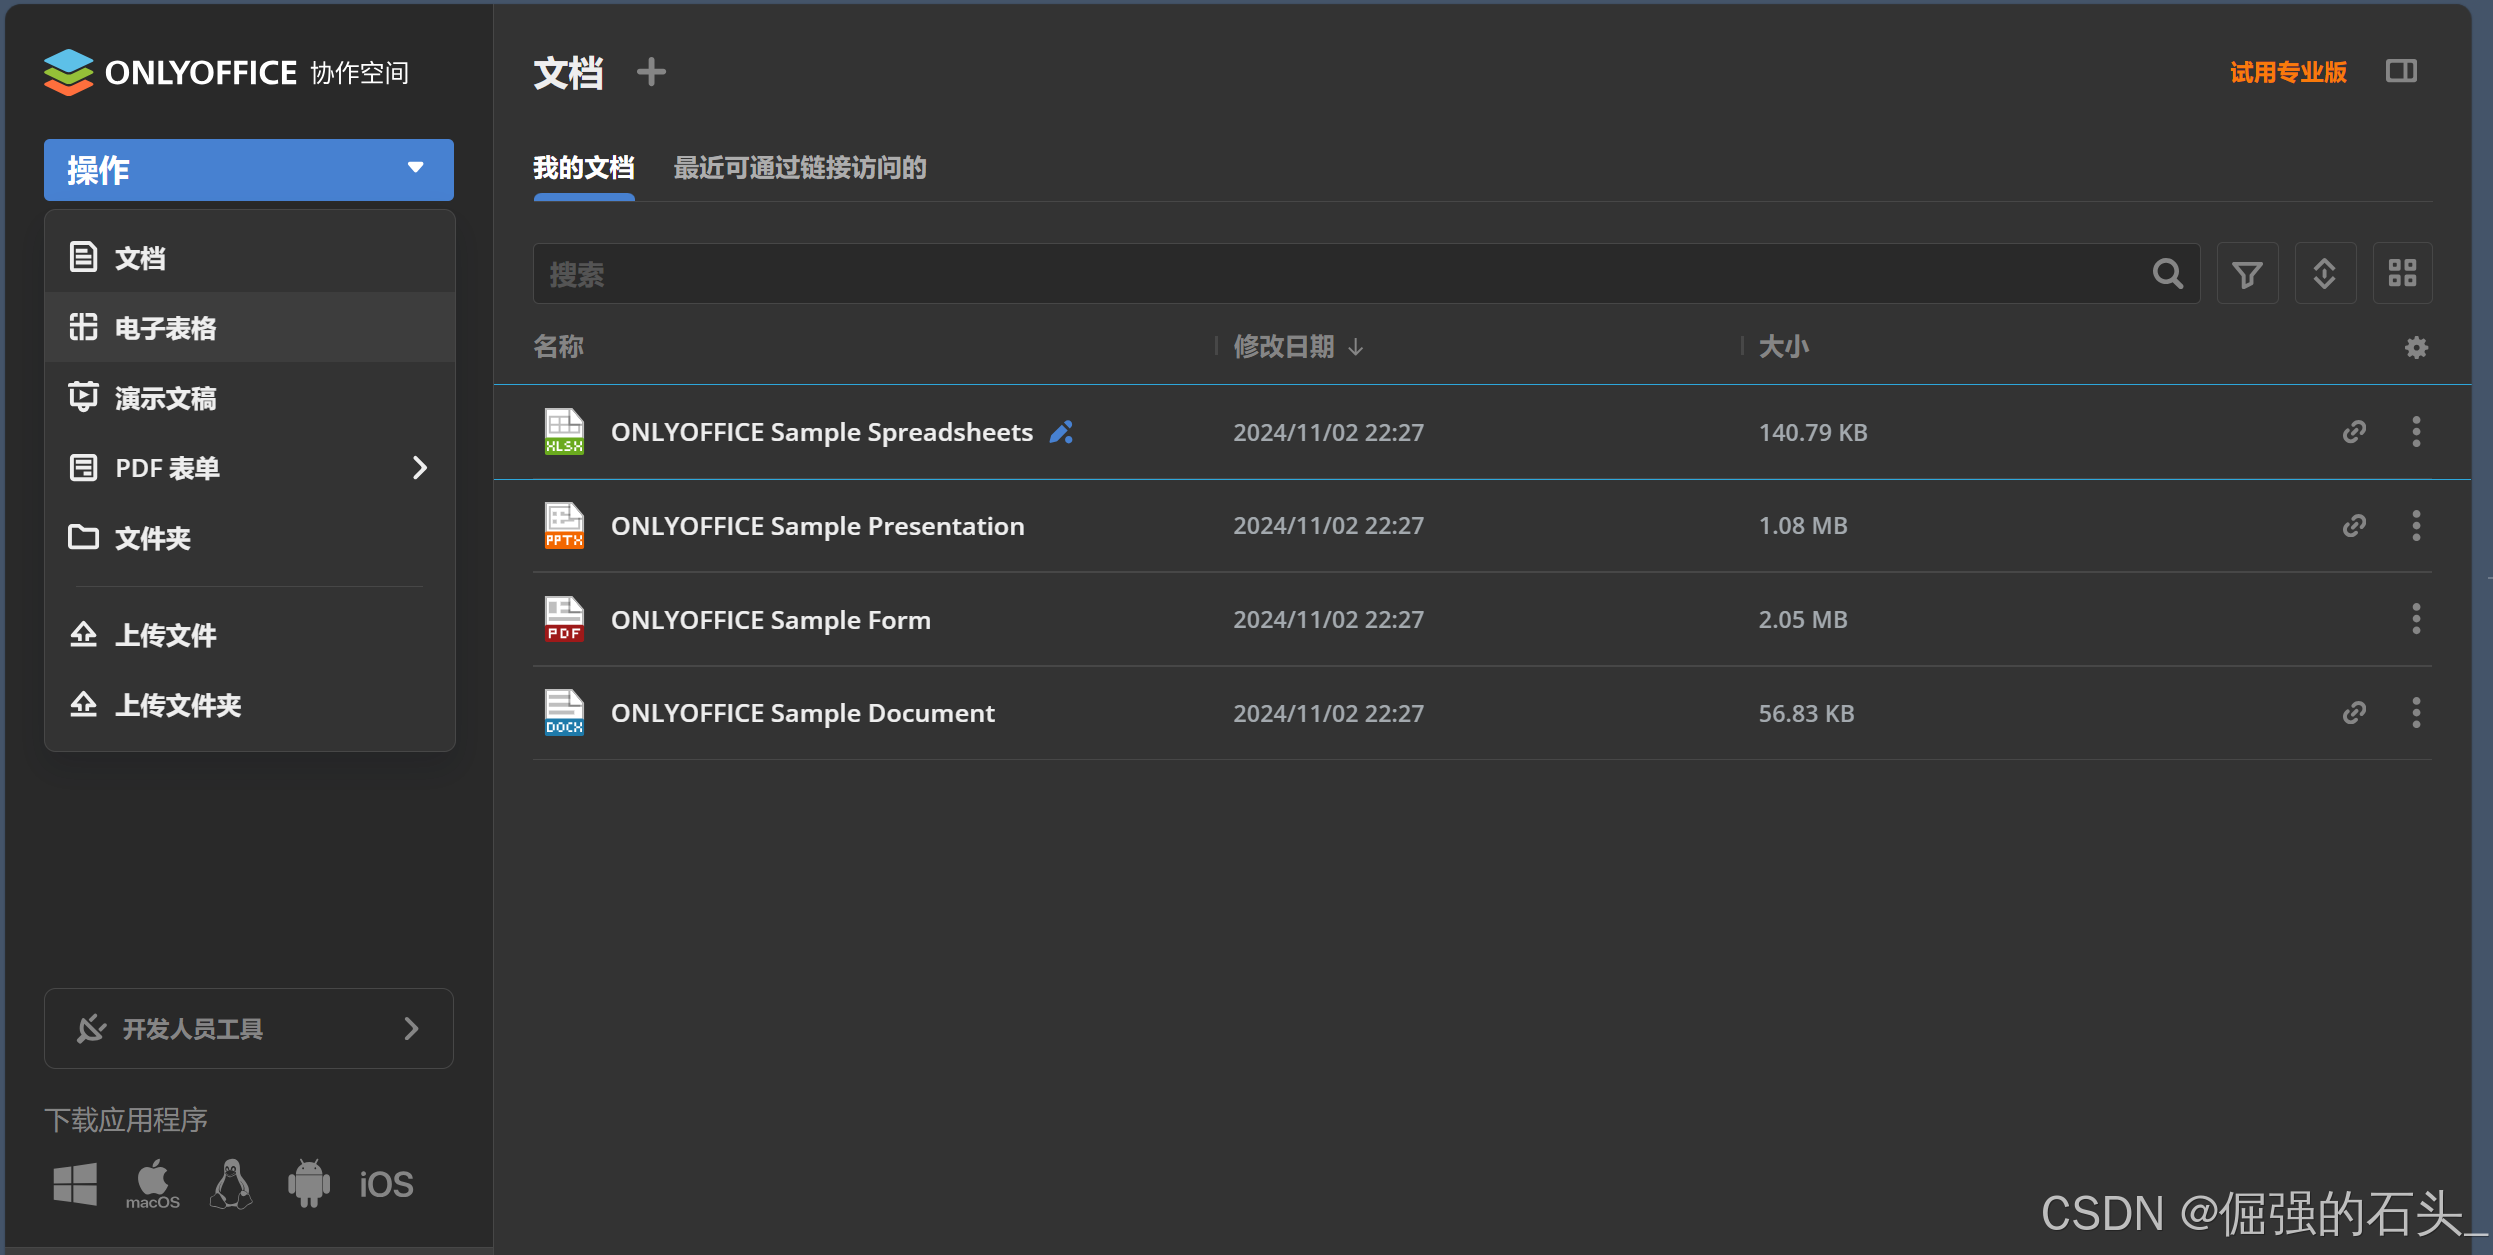The width and height of the screenshot is (2493, 1255).
Task: Choose 上传文件 from the menu
Action: coord(250,634)
